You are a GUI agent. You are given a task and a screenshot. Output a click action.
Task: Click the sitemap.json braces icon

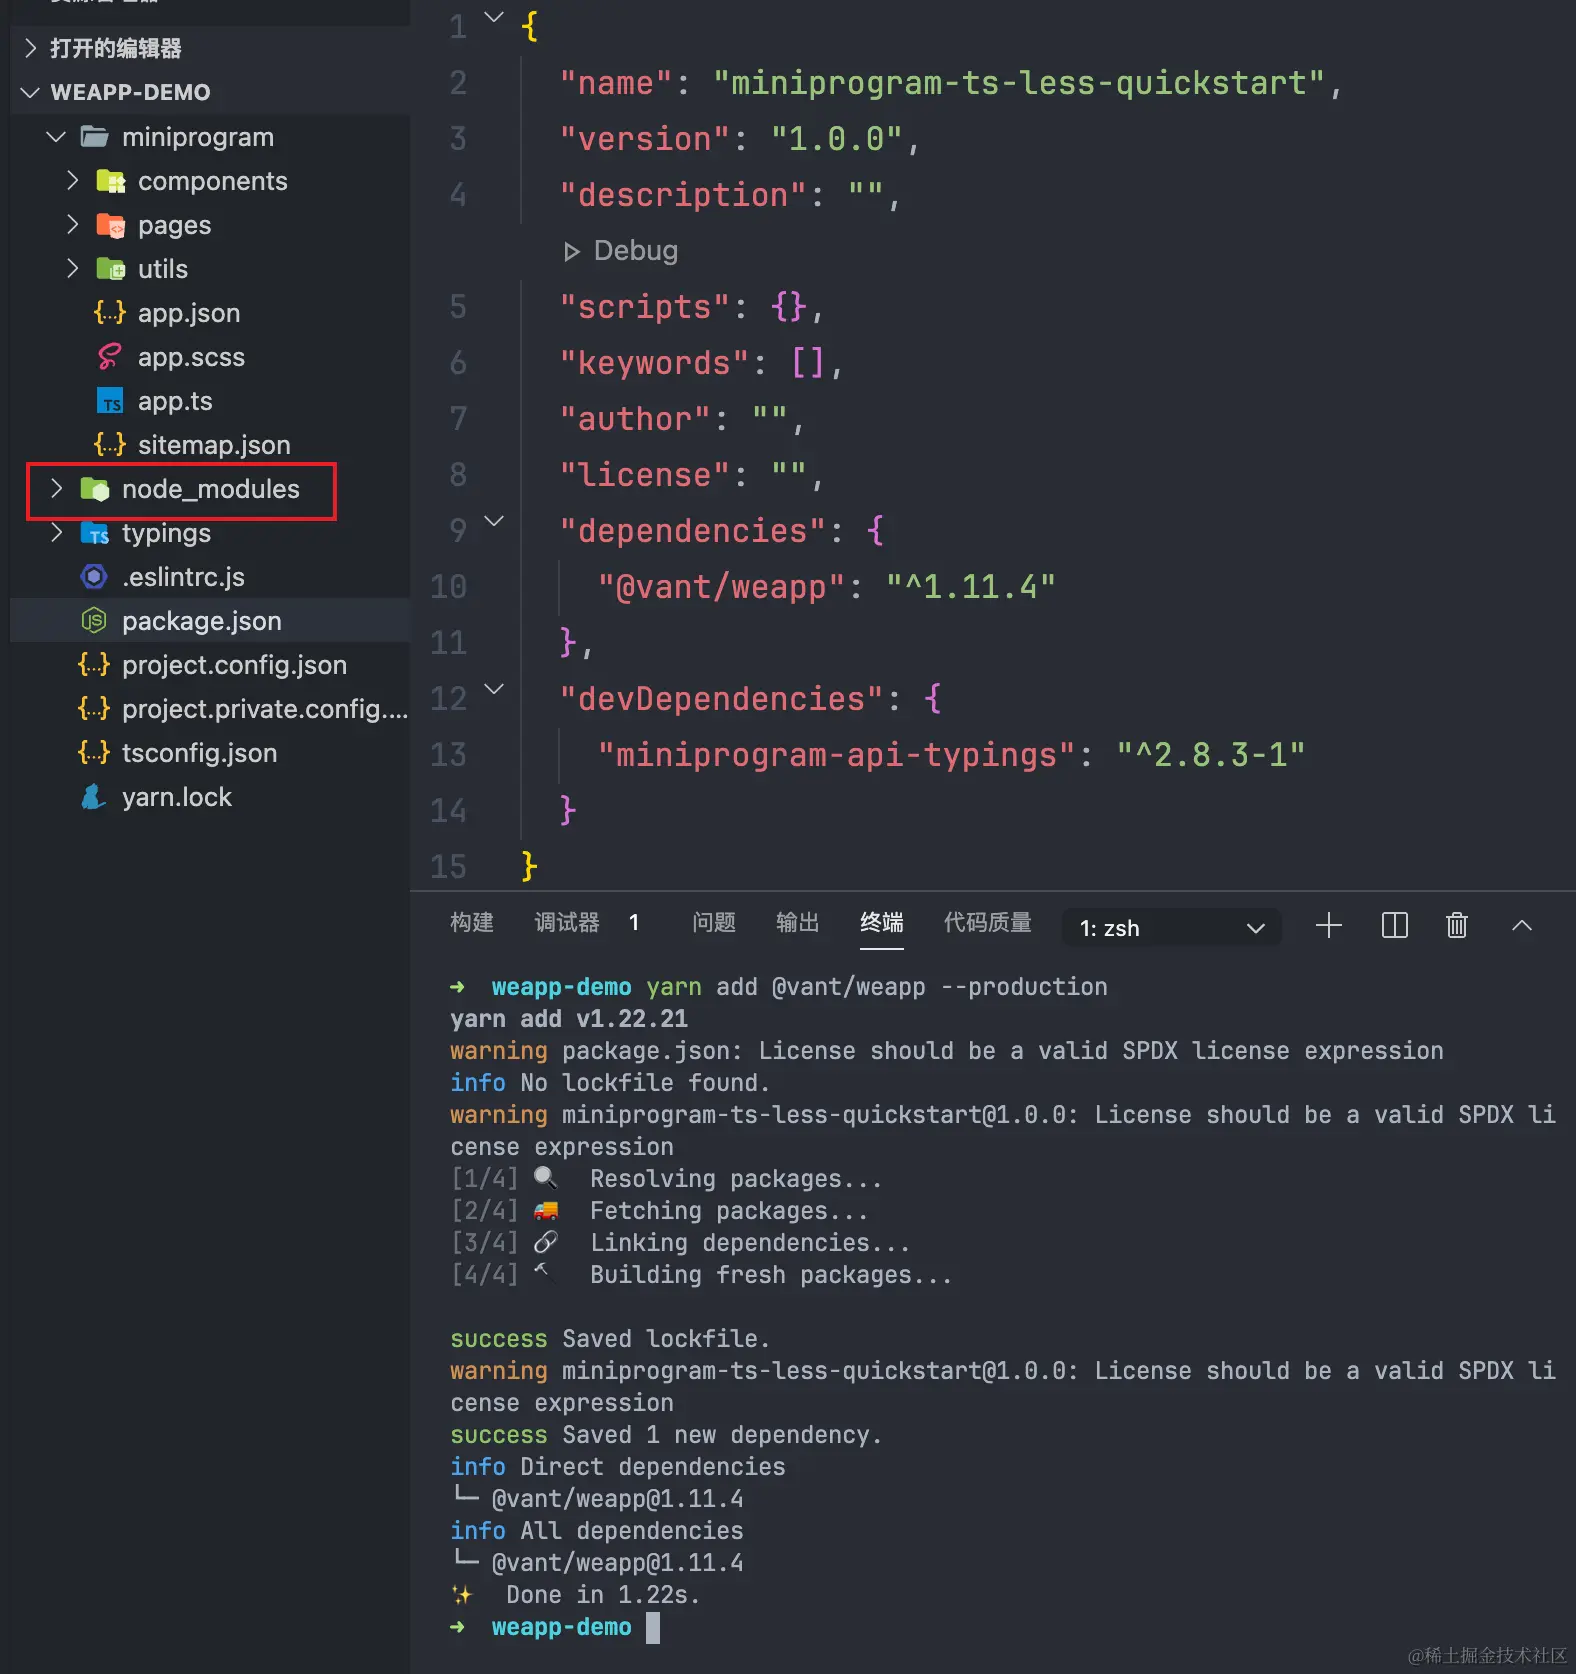pos(110,445)
